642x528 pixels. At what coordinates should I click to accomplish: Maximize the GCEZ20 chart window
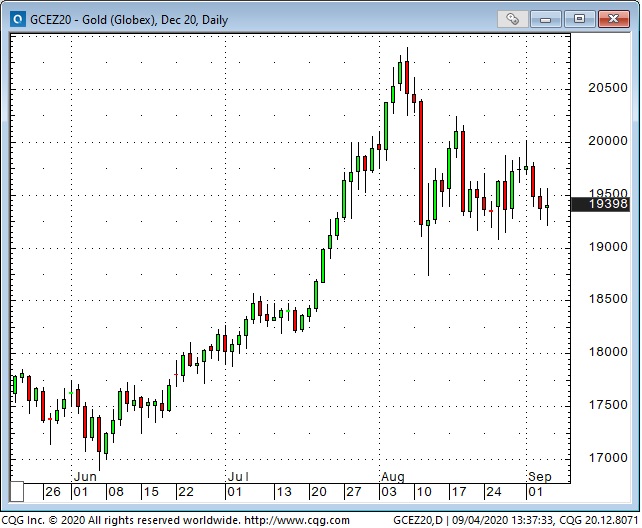tap(579, 19)
